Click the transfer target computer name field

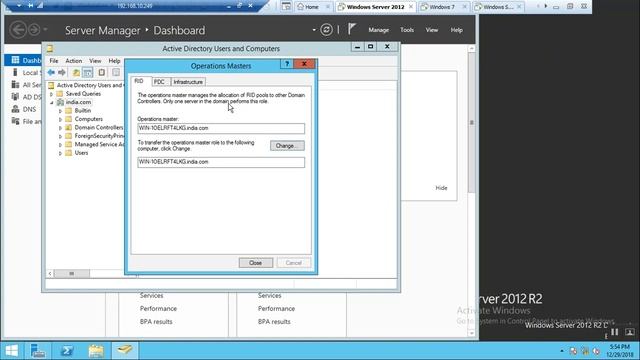click(221, 162)
